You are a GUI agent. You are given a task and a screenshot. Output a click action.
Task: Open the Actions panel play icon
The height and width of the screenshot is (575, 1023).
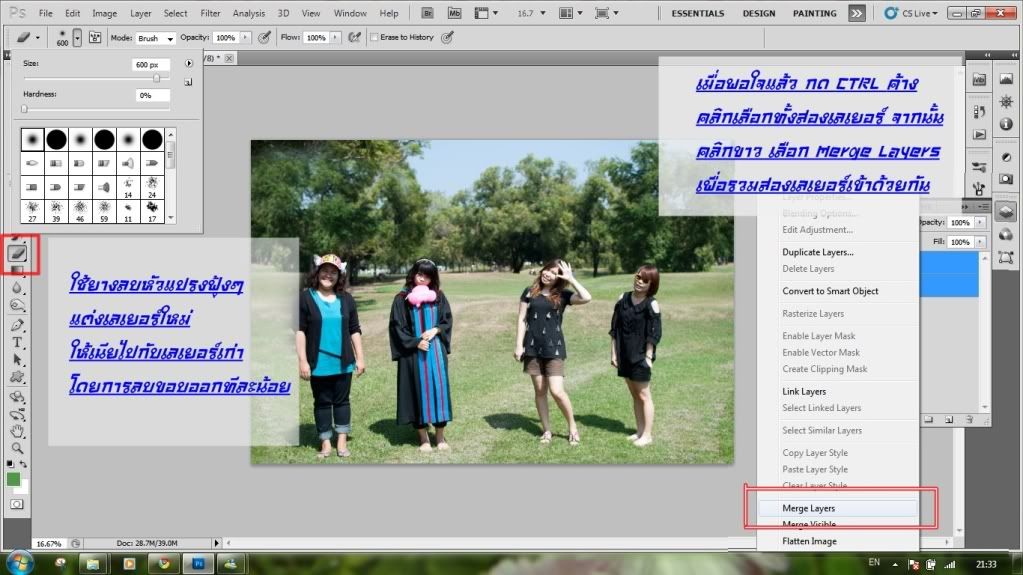[979, 134]
